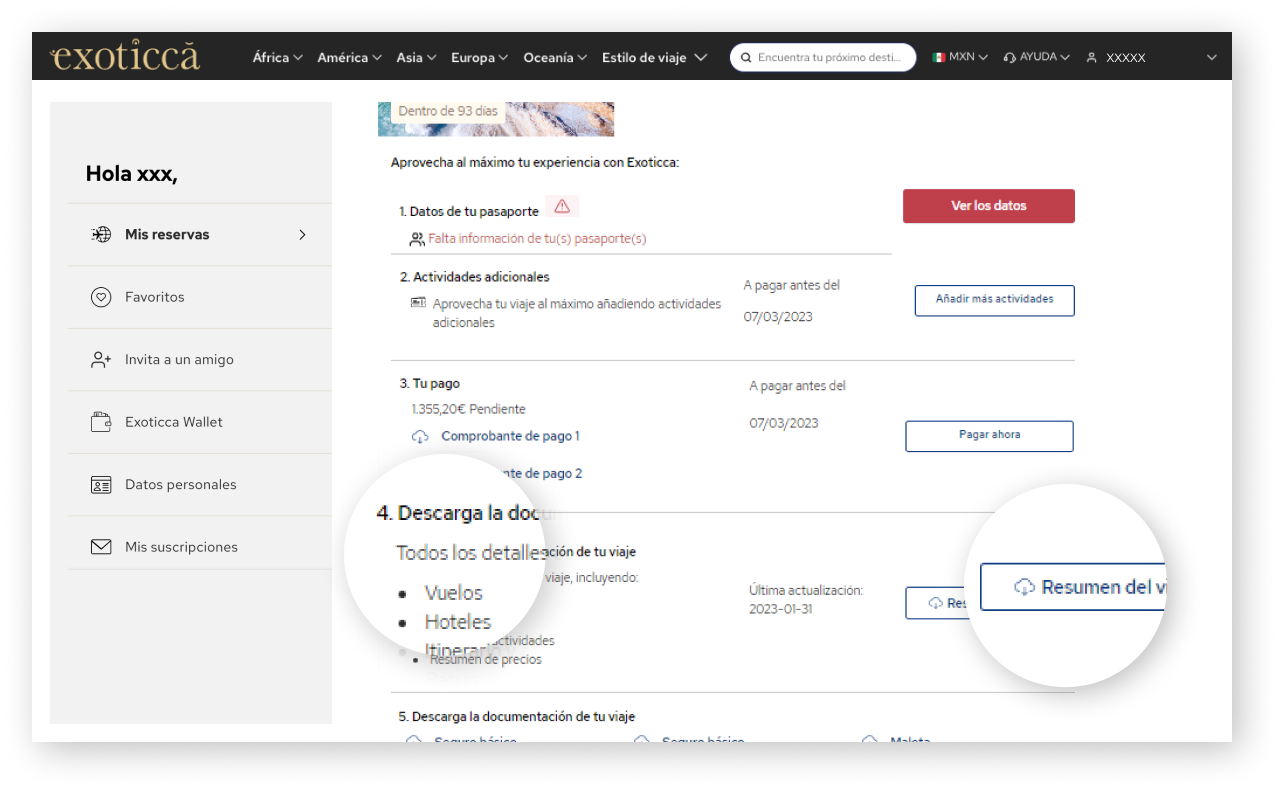Click the people icon beside passport warning

click(417, 239)
